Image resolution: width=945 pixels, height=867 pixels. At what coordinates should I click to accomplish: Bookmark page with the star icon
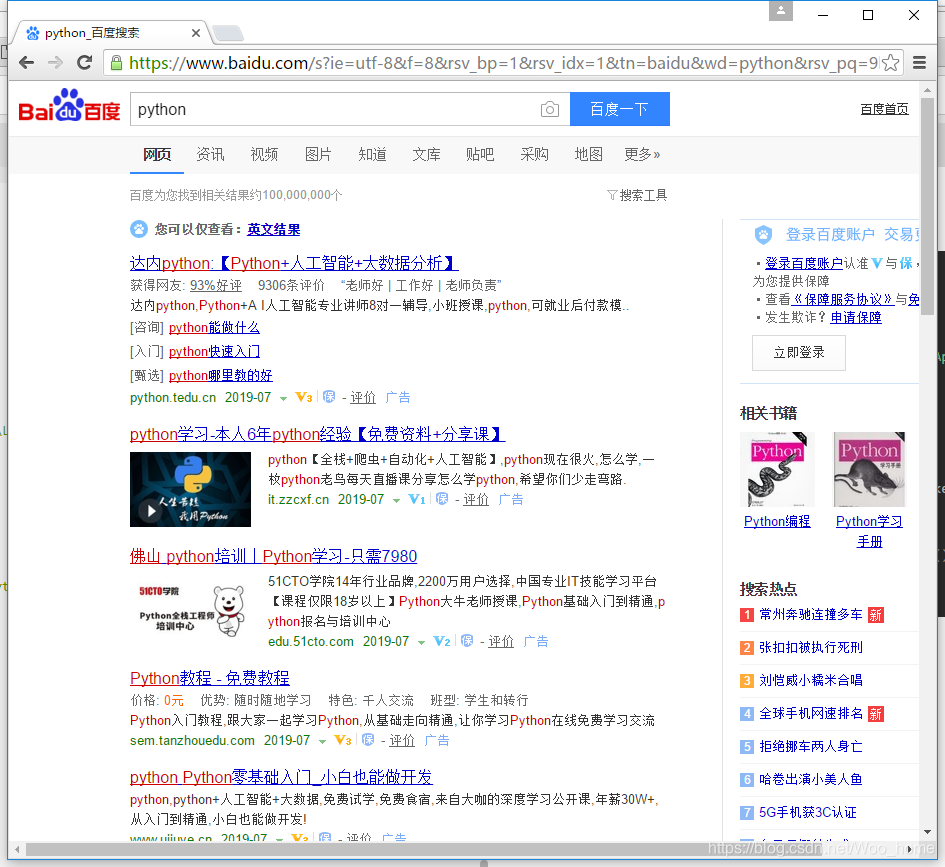[x=890, y=63]
